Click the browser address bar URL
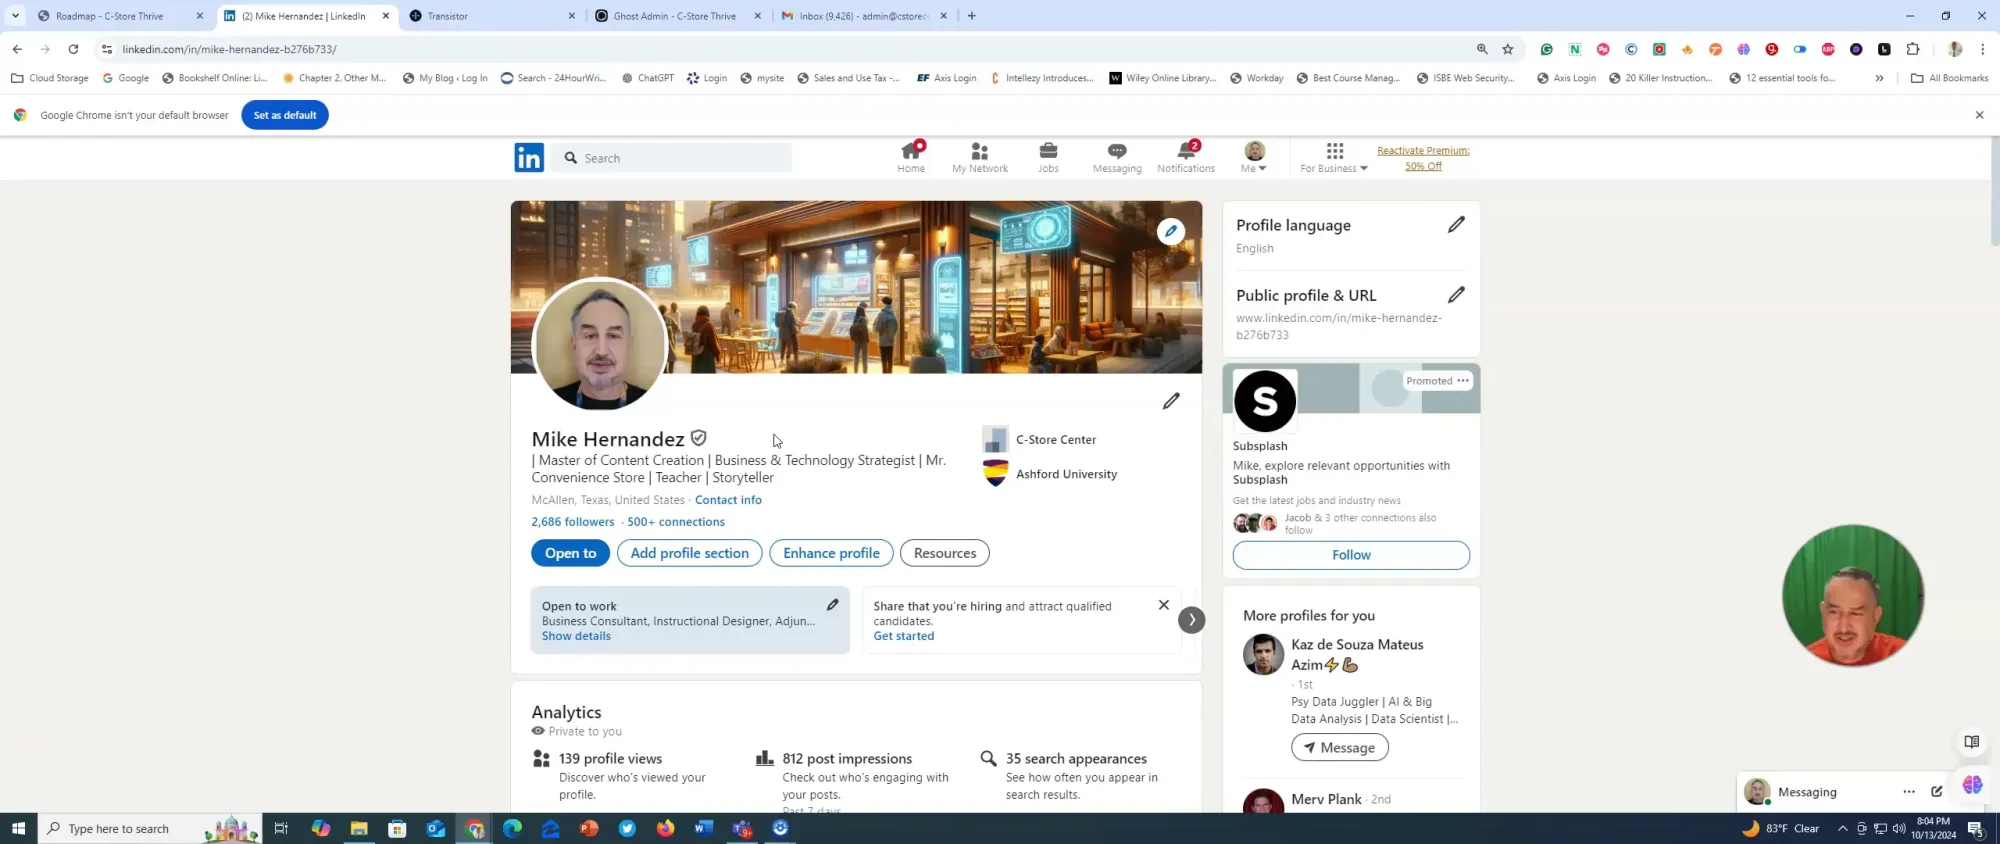Viewport: 2000px width, 844px height. (x=229, y=49)
